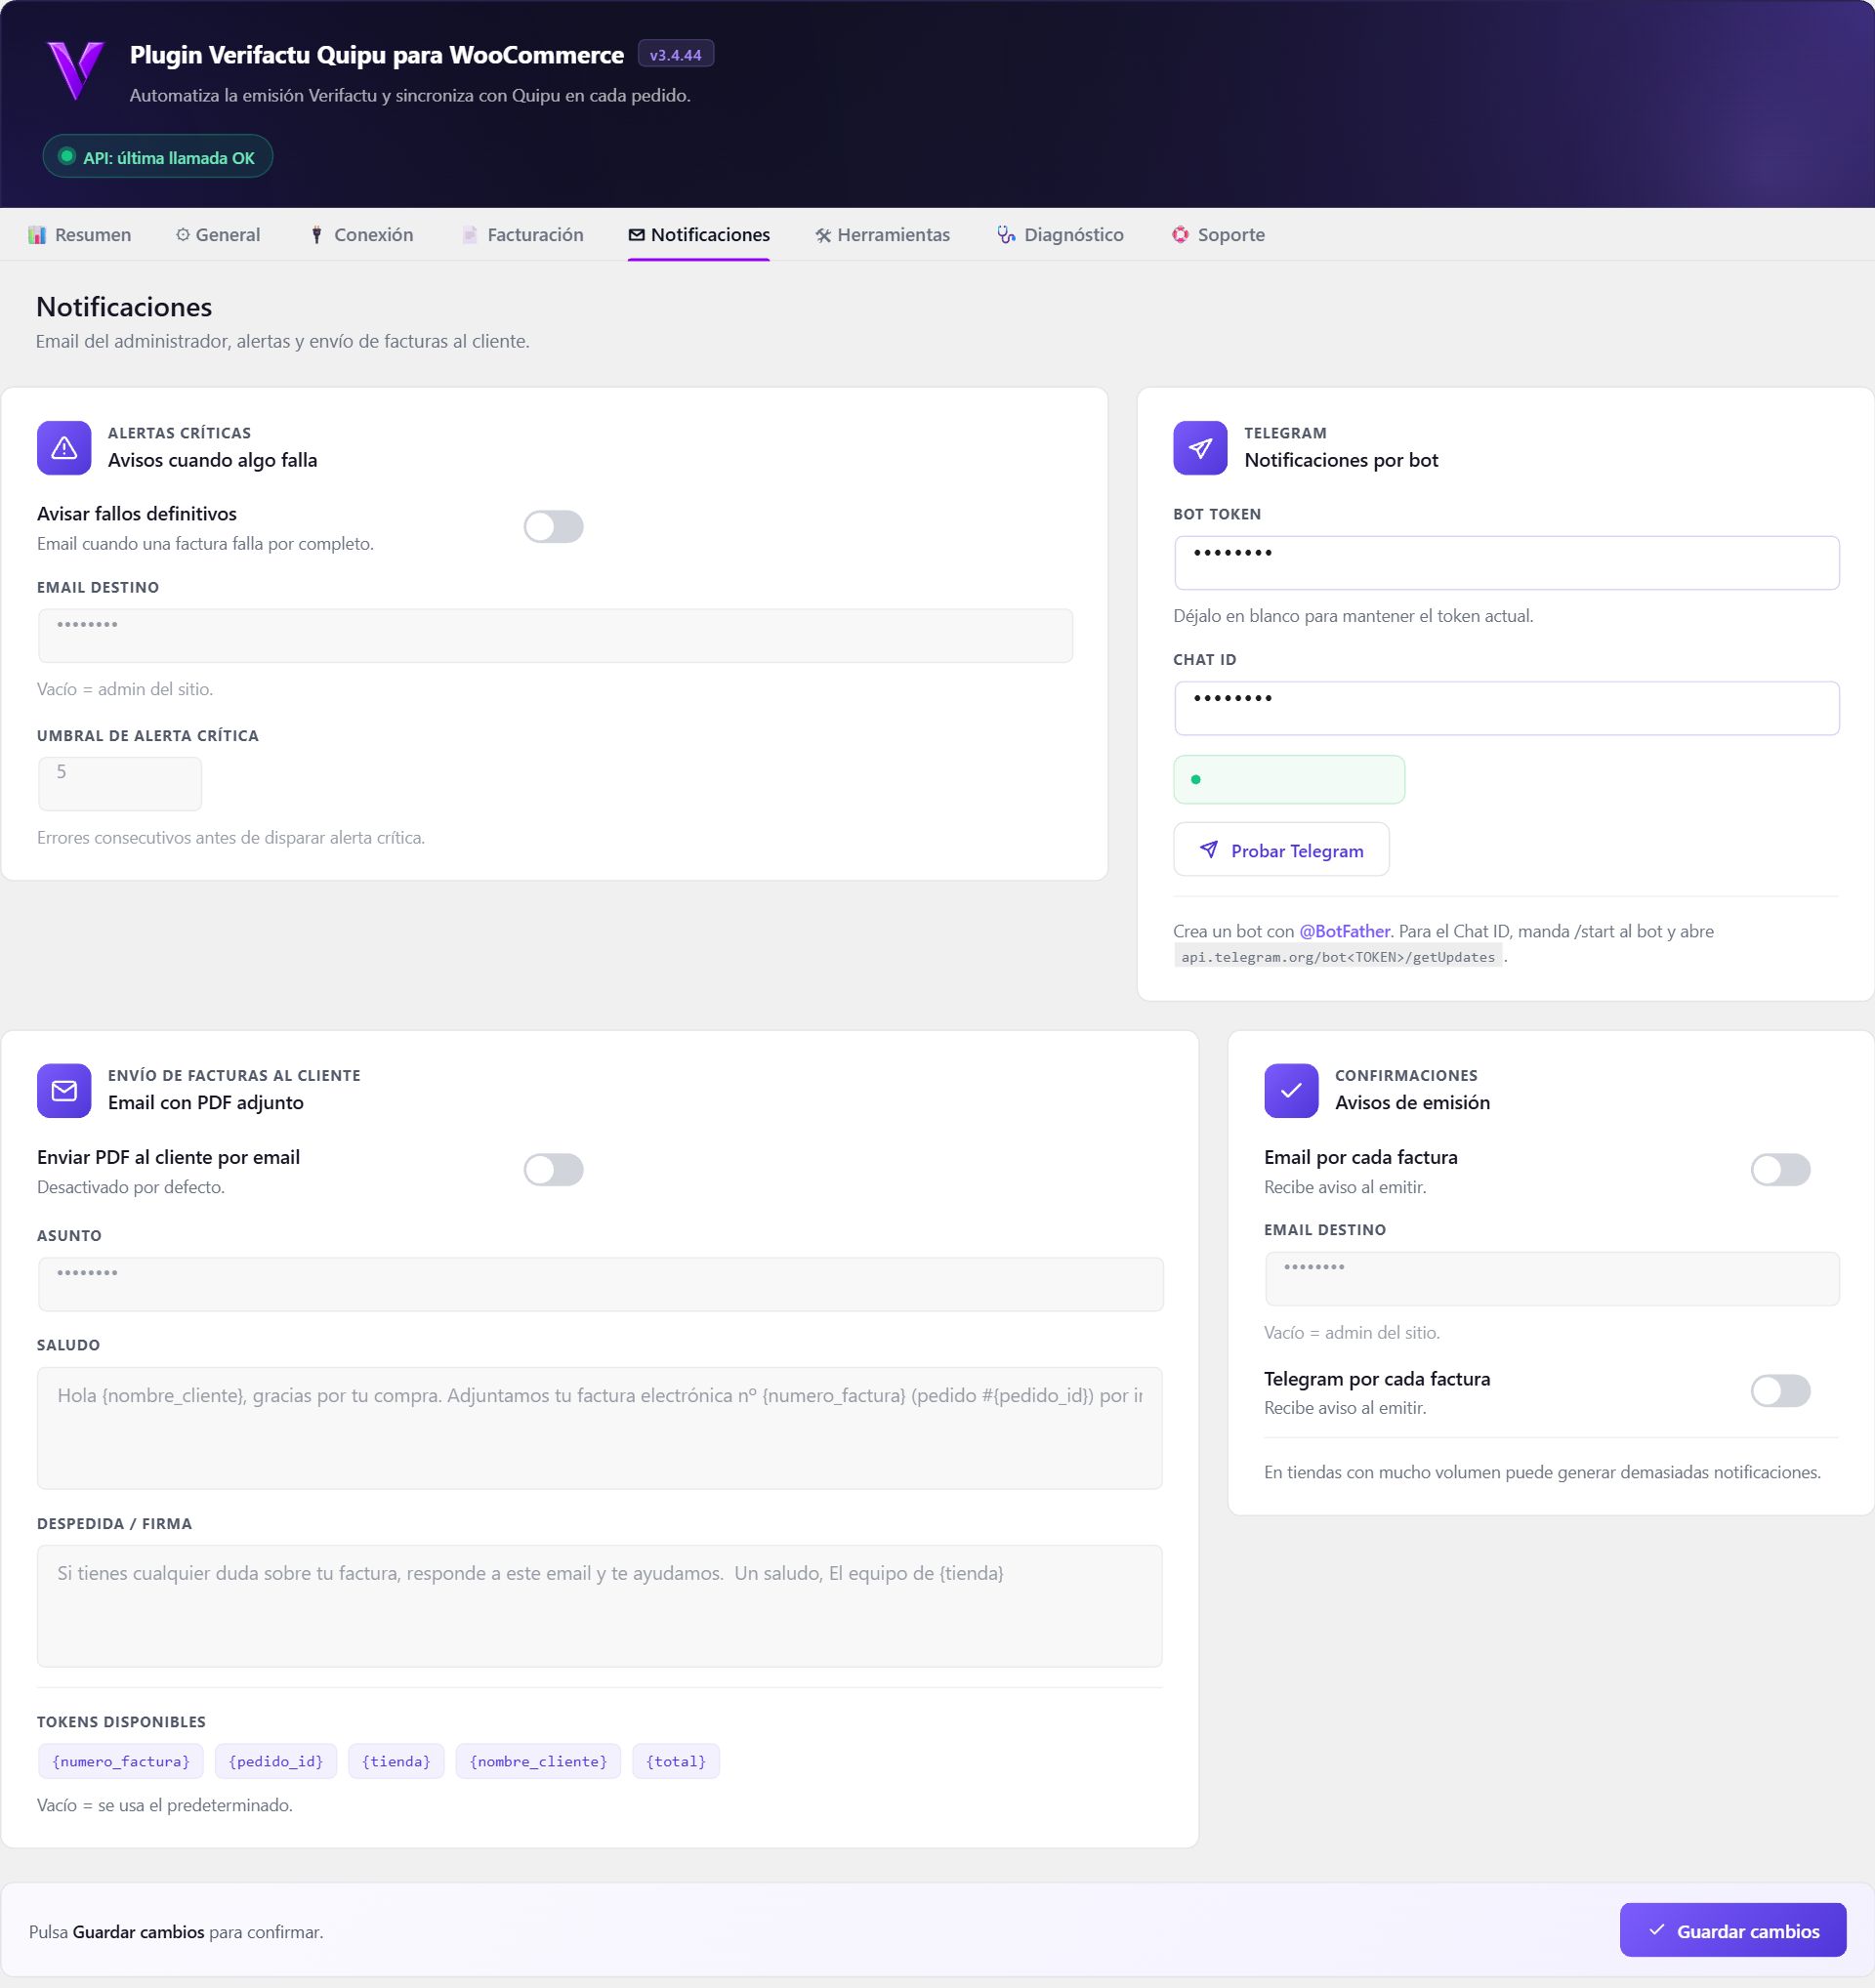Click 'Errores consecutivos antes de disparar alerta crítica.'

tap(231, 838)
